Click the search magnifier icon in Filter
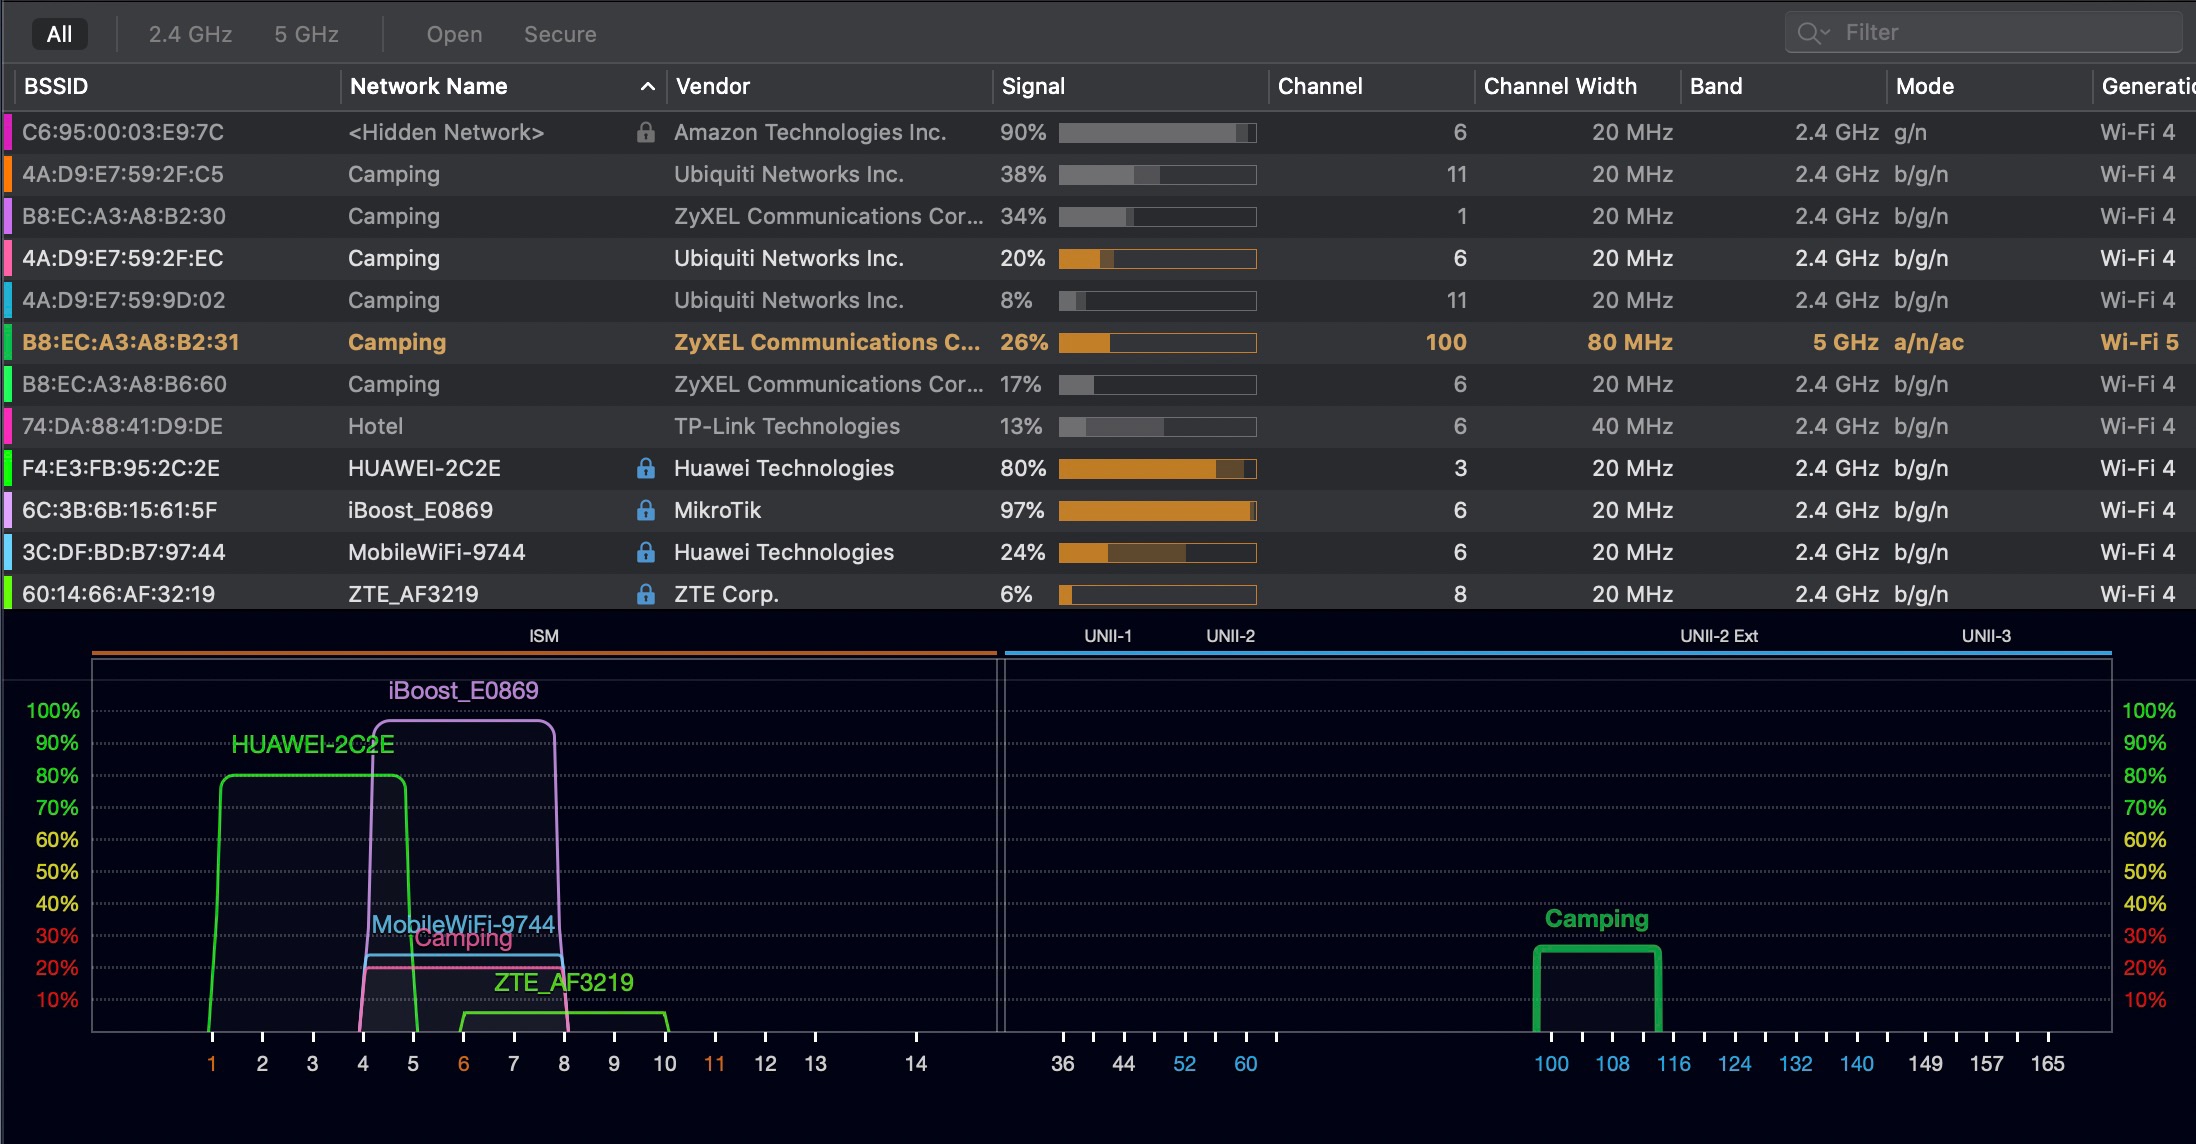Viewport: 2196px width, 1144px height. tap(1808, 33)
